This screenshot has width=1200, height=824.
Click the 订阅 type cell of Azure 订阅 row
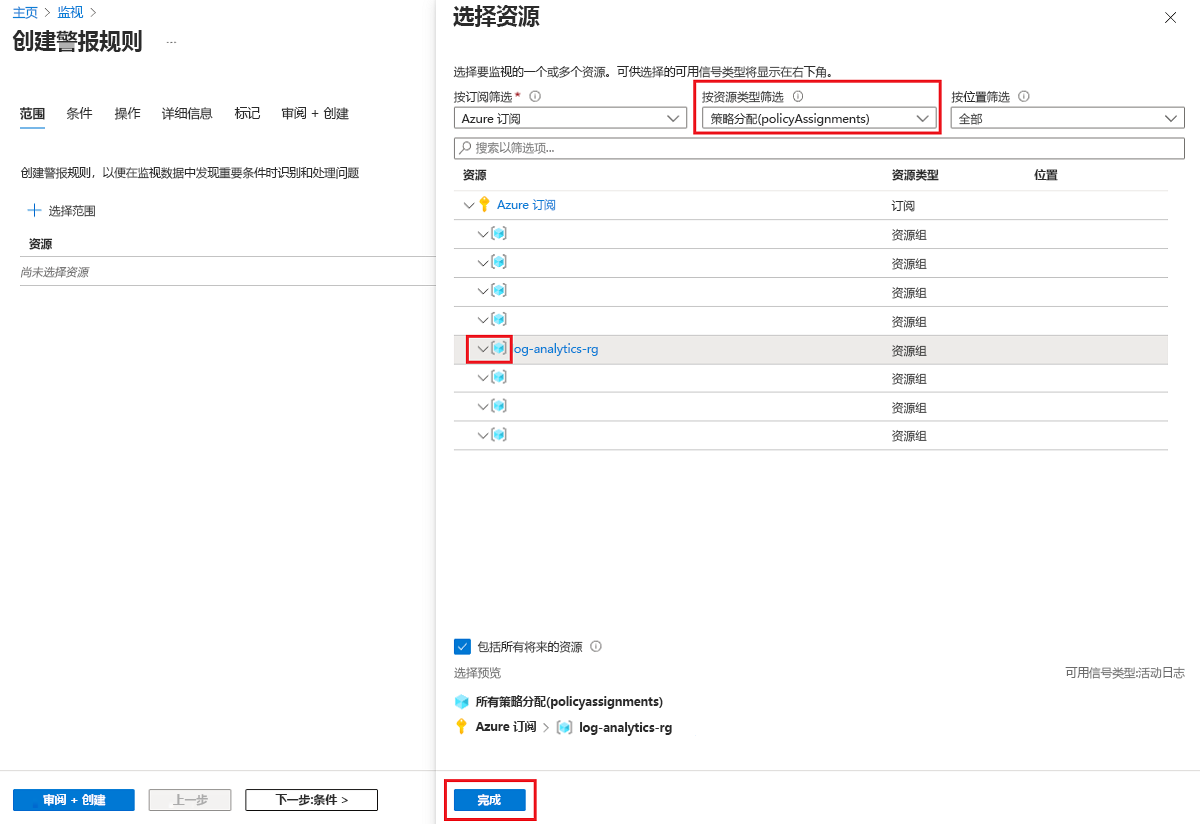click(x=903, y=206)
